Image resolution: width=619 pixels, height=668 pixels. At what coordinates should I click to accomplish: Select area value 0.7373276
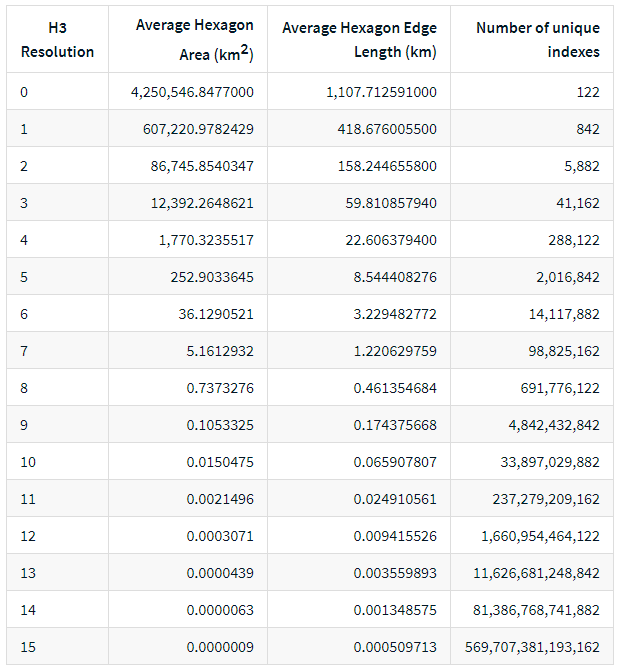(220, 389)
